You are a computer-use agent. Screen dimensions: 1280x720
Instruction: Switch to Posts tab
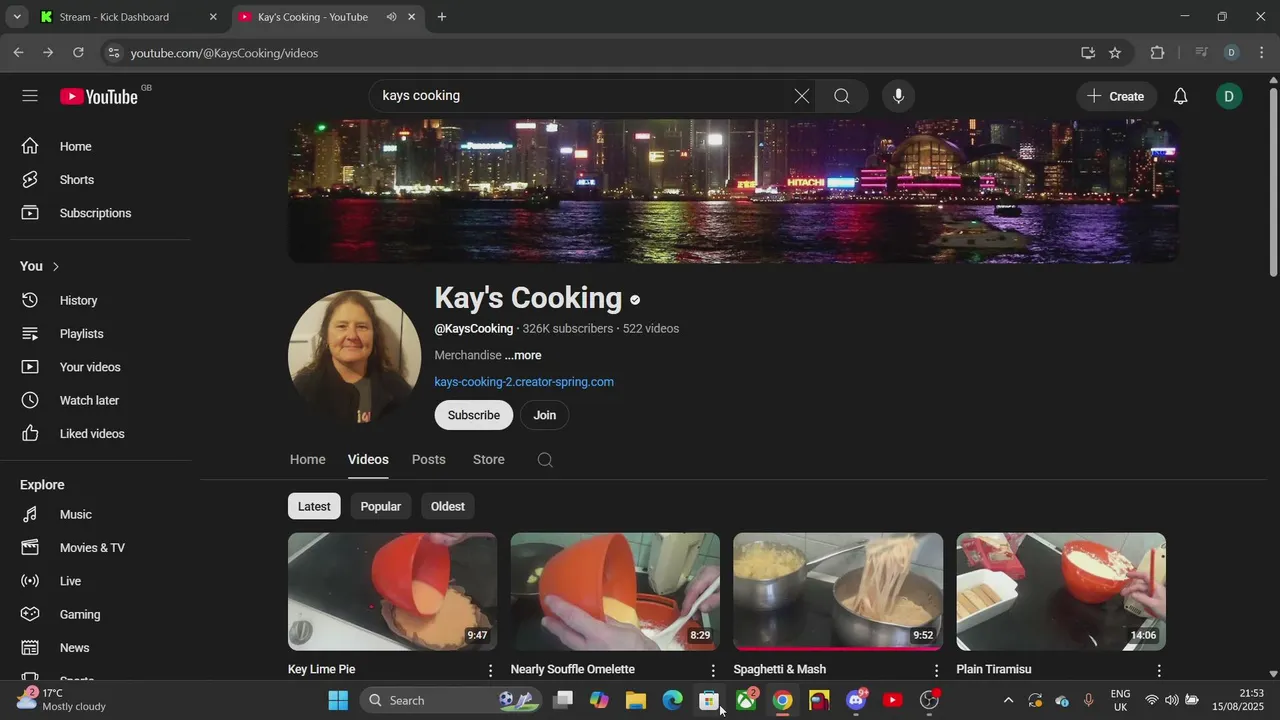pos(429,460)
